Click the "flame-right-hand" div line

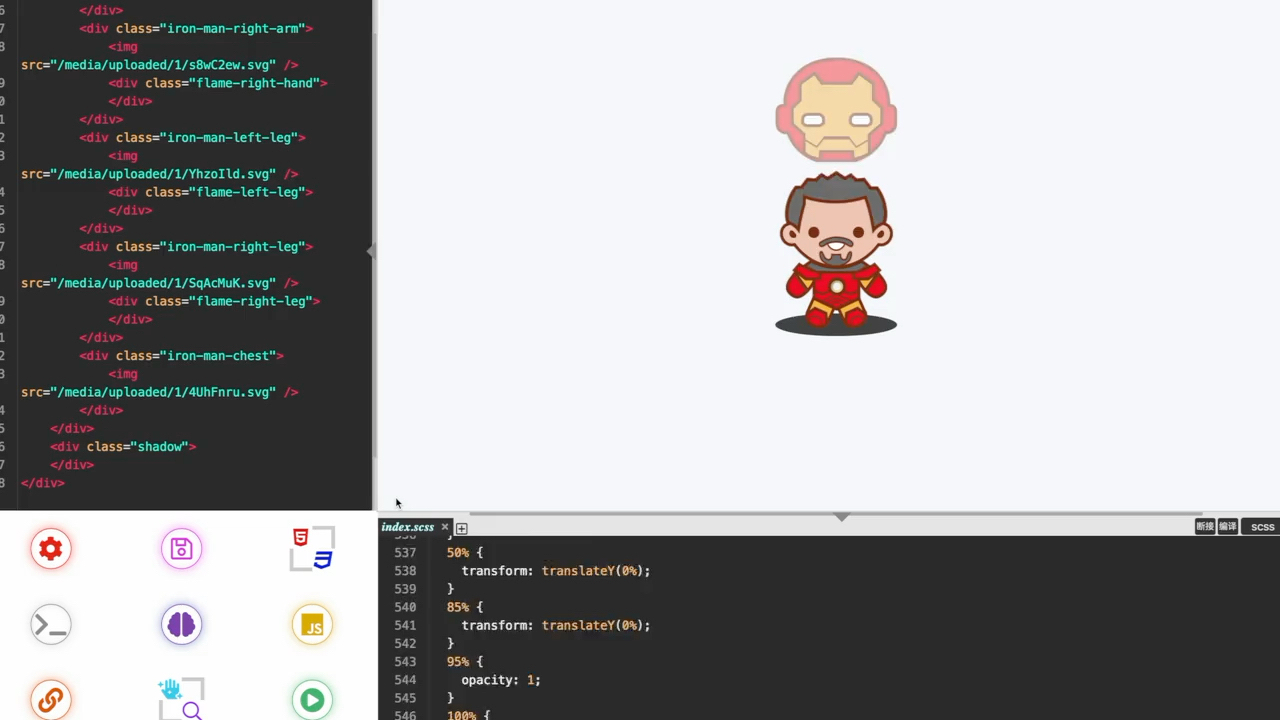[x=218, y=83]
